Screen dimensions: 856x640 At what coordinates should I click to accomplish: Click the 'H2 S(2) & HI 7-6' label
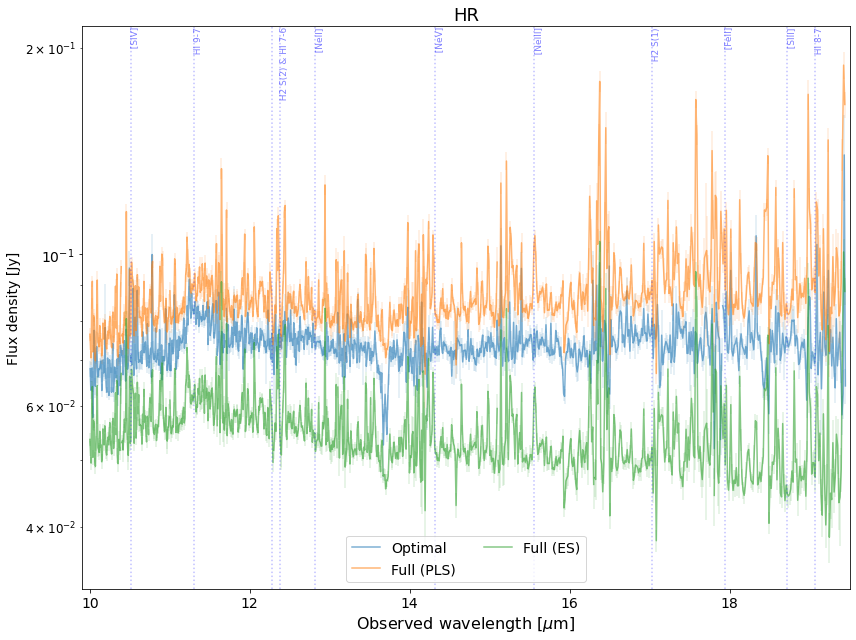283,64
